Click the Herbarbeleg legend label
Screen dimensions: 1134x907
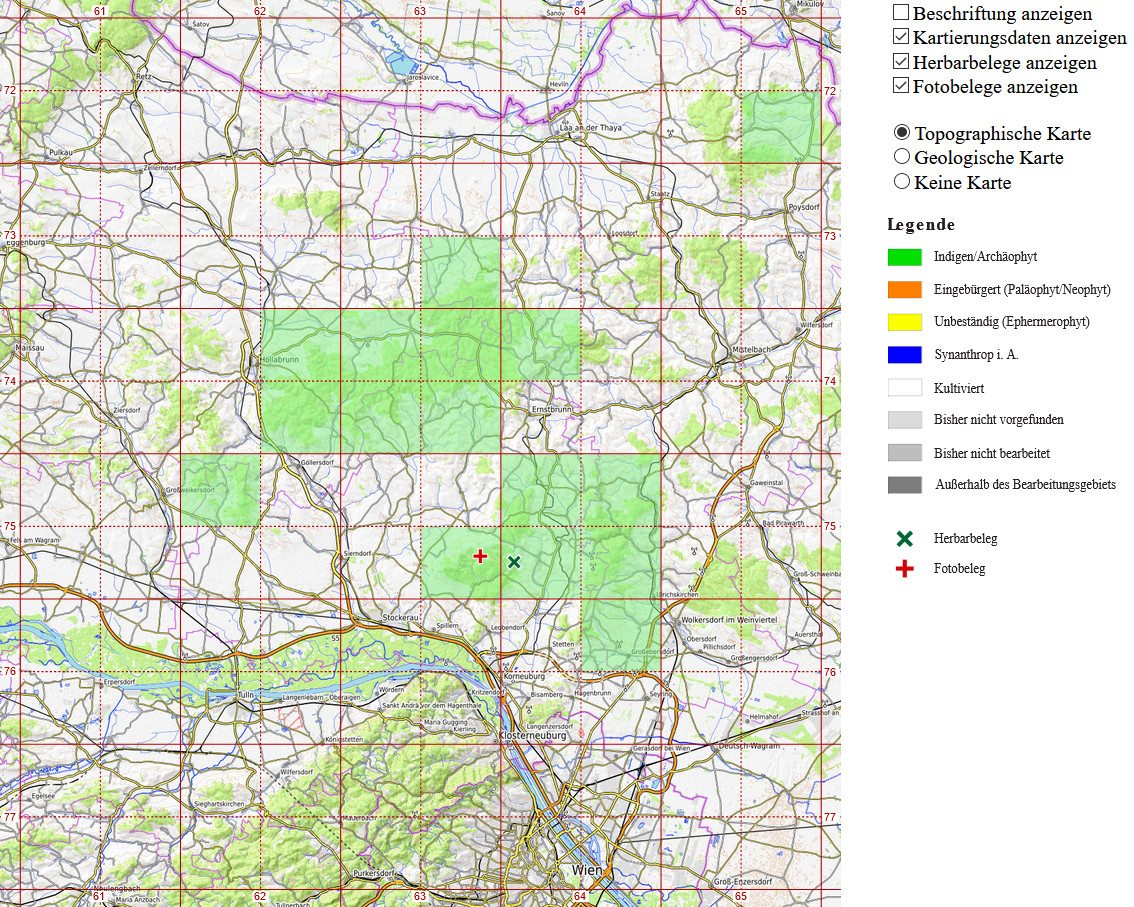(965, 539)
